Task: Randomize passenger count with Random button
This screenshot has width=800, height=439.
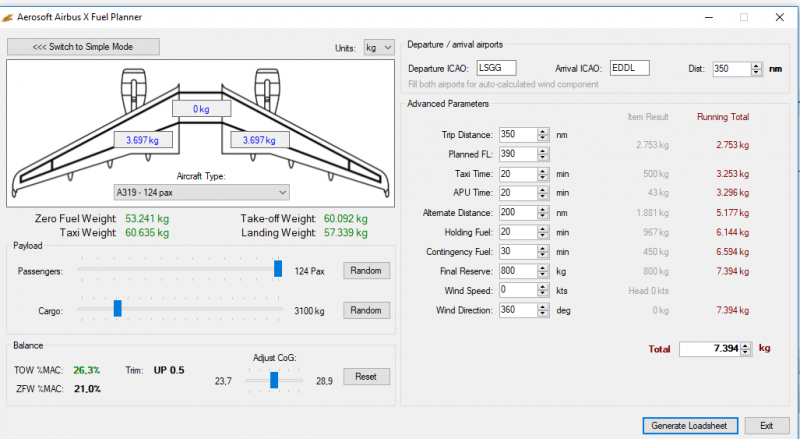Action: 366,271
